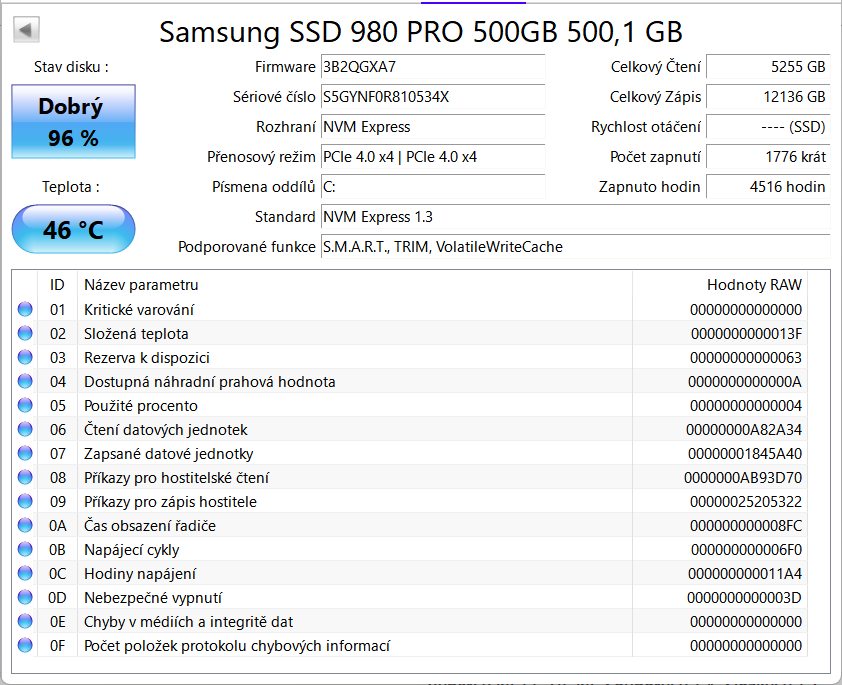Click the Dobrý 96 % health status button
This screenshot has height=685, width=842.
73,122
